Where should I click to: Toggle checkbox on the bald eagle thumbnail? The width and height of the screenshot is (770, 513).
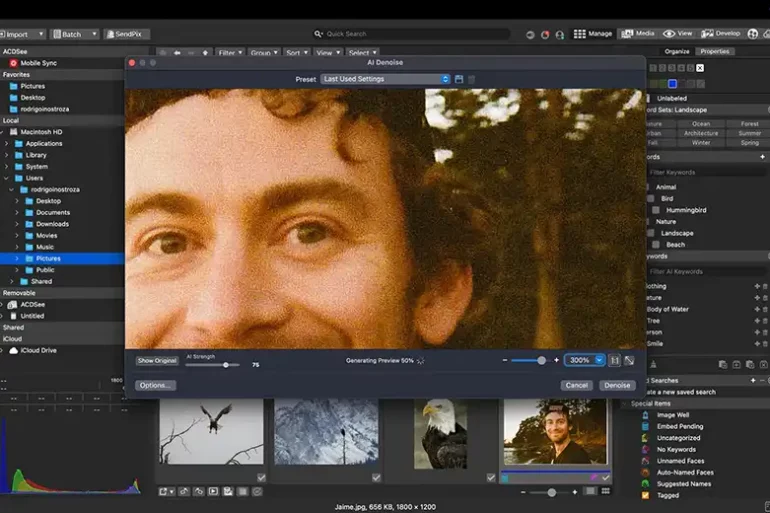[x=491, y=477]
